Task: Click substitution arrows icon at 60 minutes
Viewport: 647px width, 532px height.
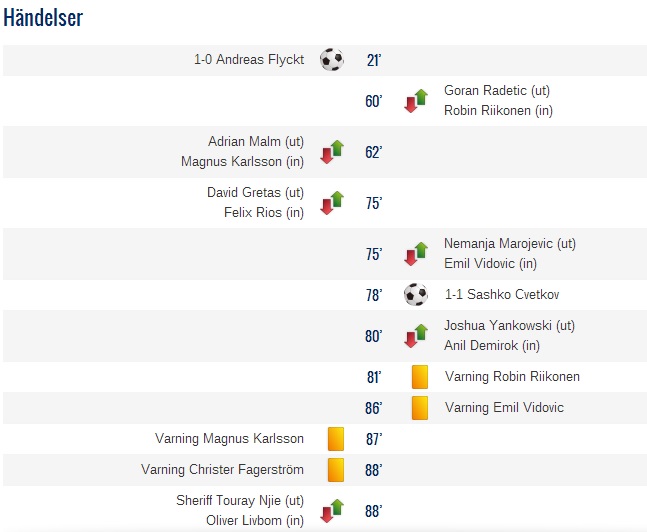Action: [416, 101]
